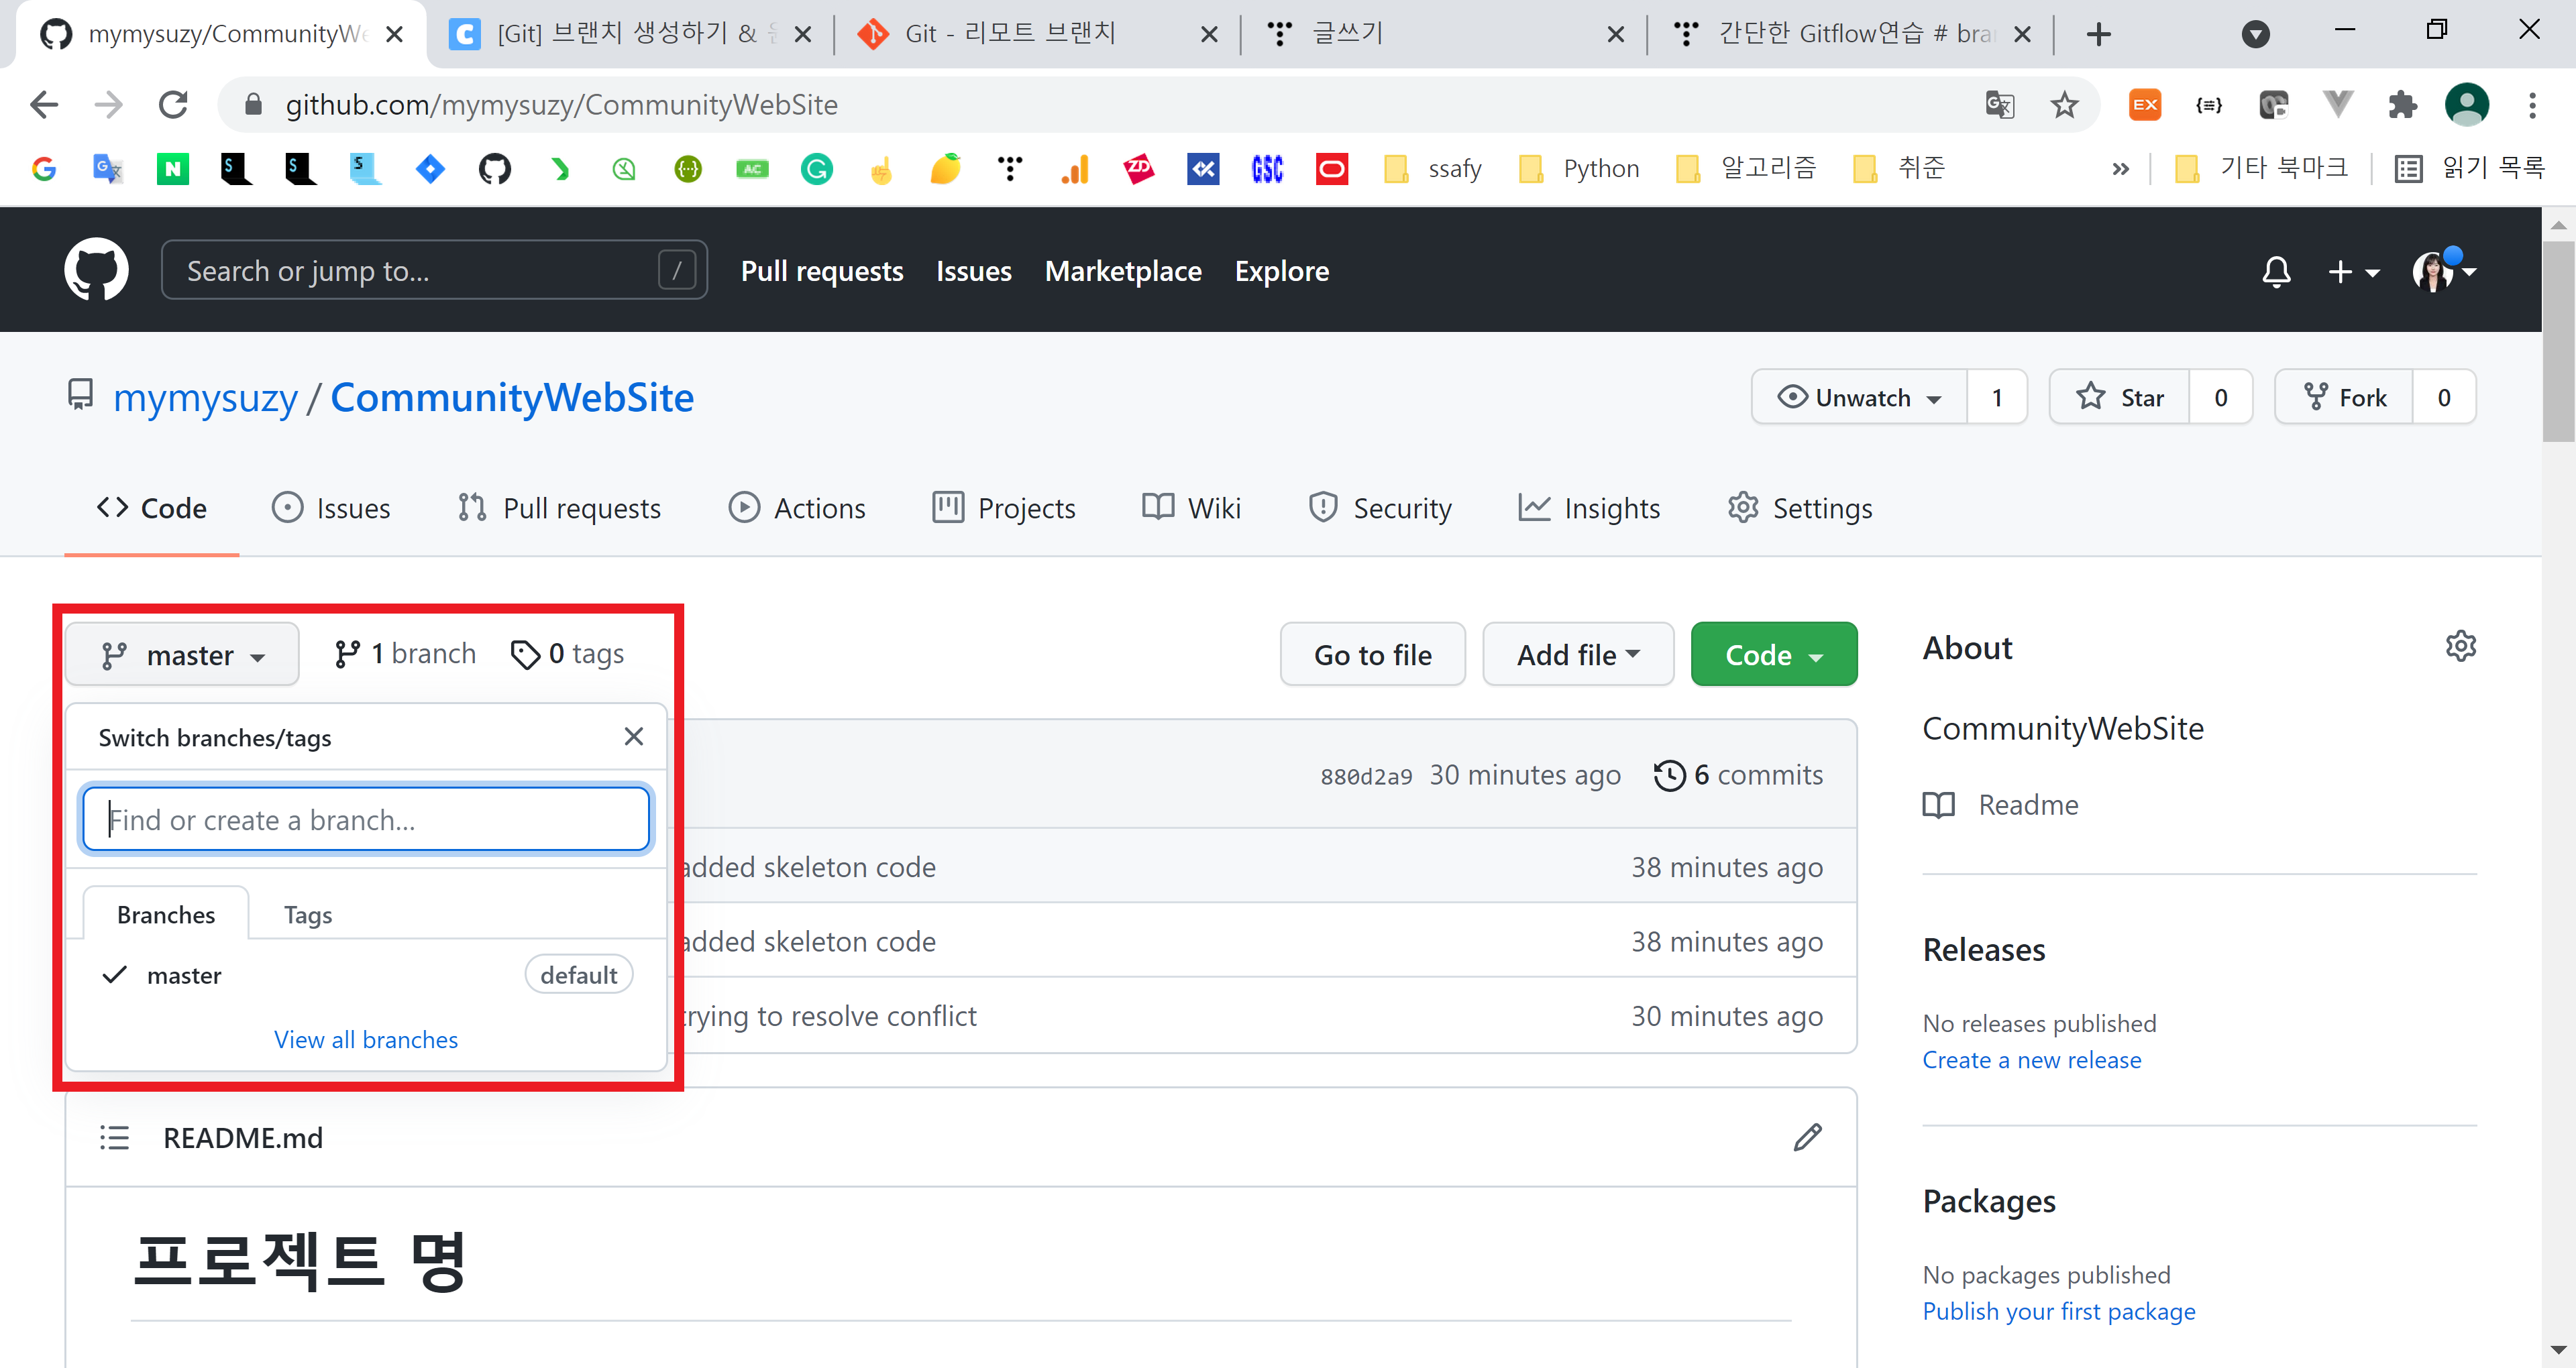Switch to the Tags tab

coord(307,915)
